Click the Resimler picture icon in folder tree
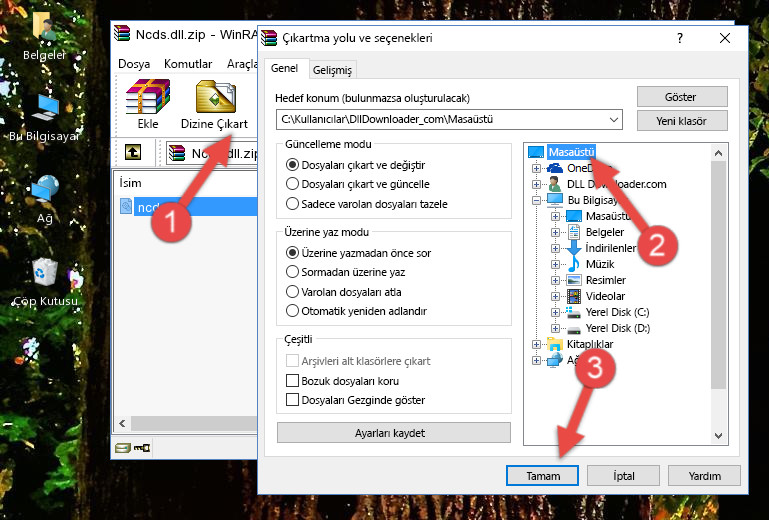 [x=574, y=280]
